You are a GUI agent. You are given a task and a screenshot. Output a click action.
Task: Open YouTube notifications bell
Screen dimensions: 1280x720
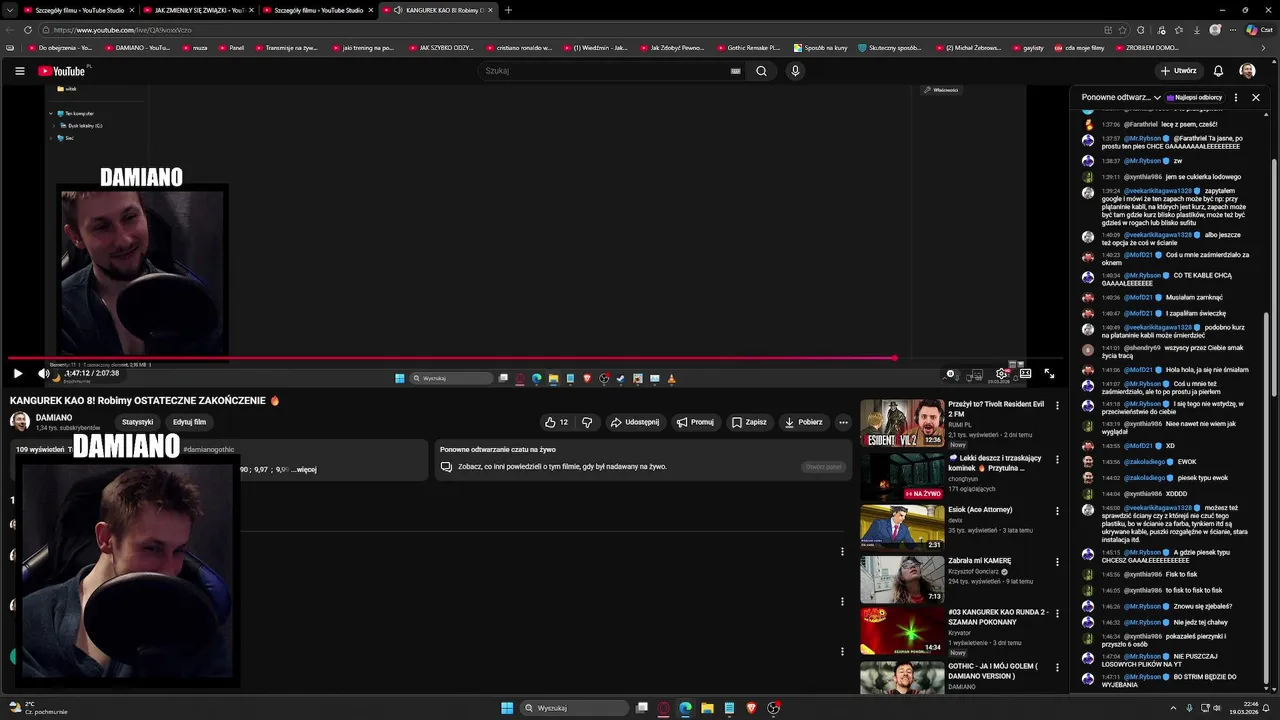coord(1218,71)
